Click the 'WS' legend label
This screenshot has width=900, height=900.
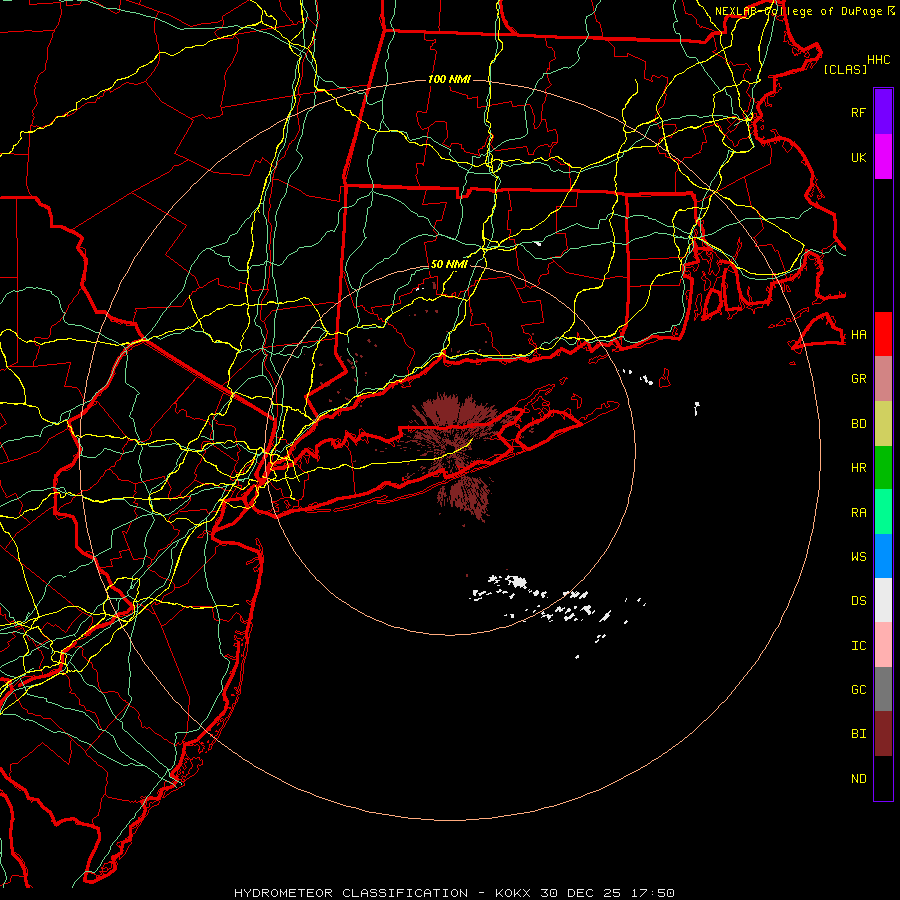pyautogui.click(x=858, y=556)
